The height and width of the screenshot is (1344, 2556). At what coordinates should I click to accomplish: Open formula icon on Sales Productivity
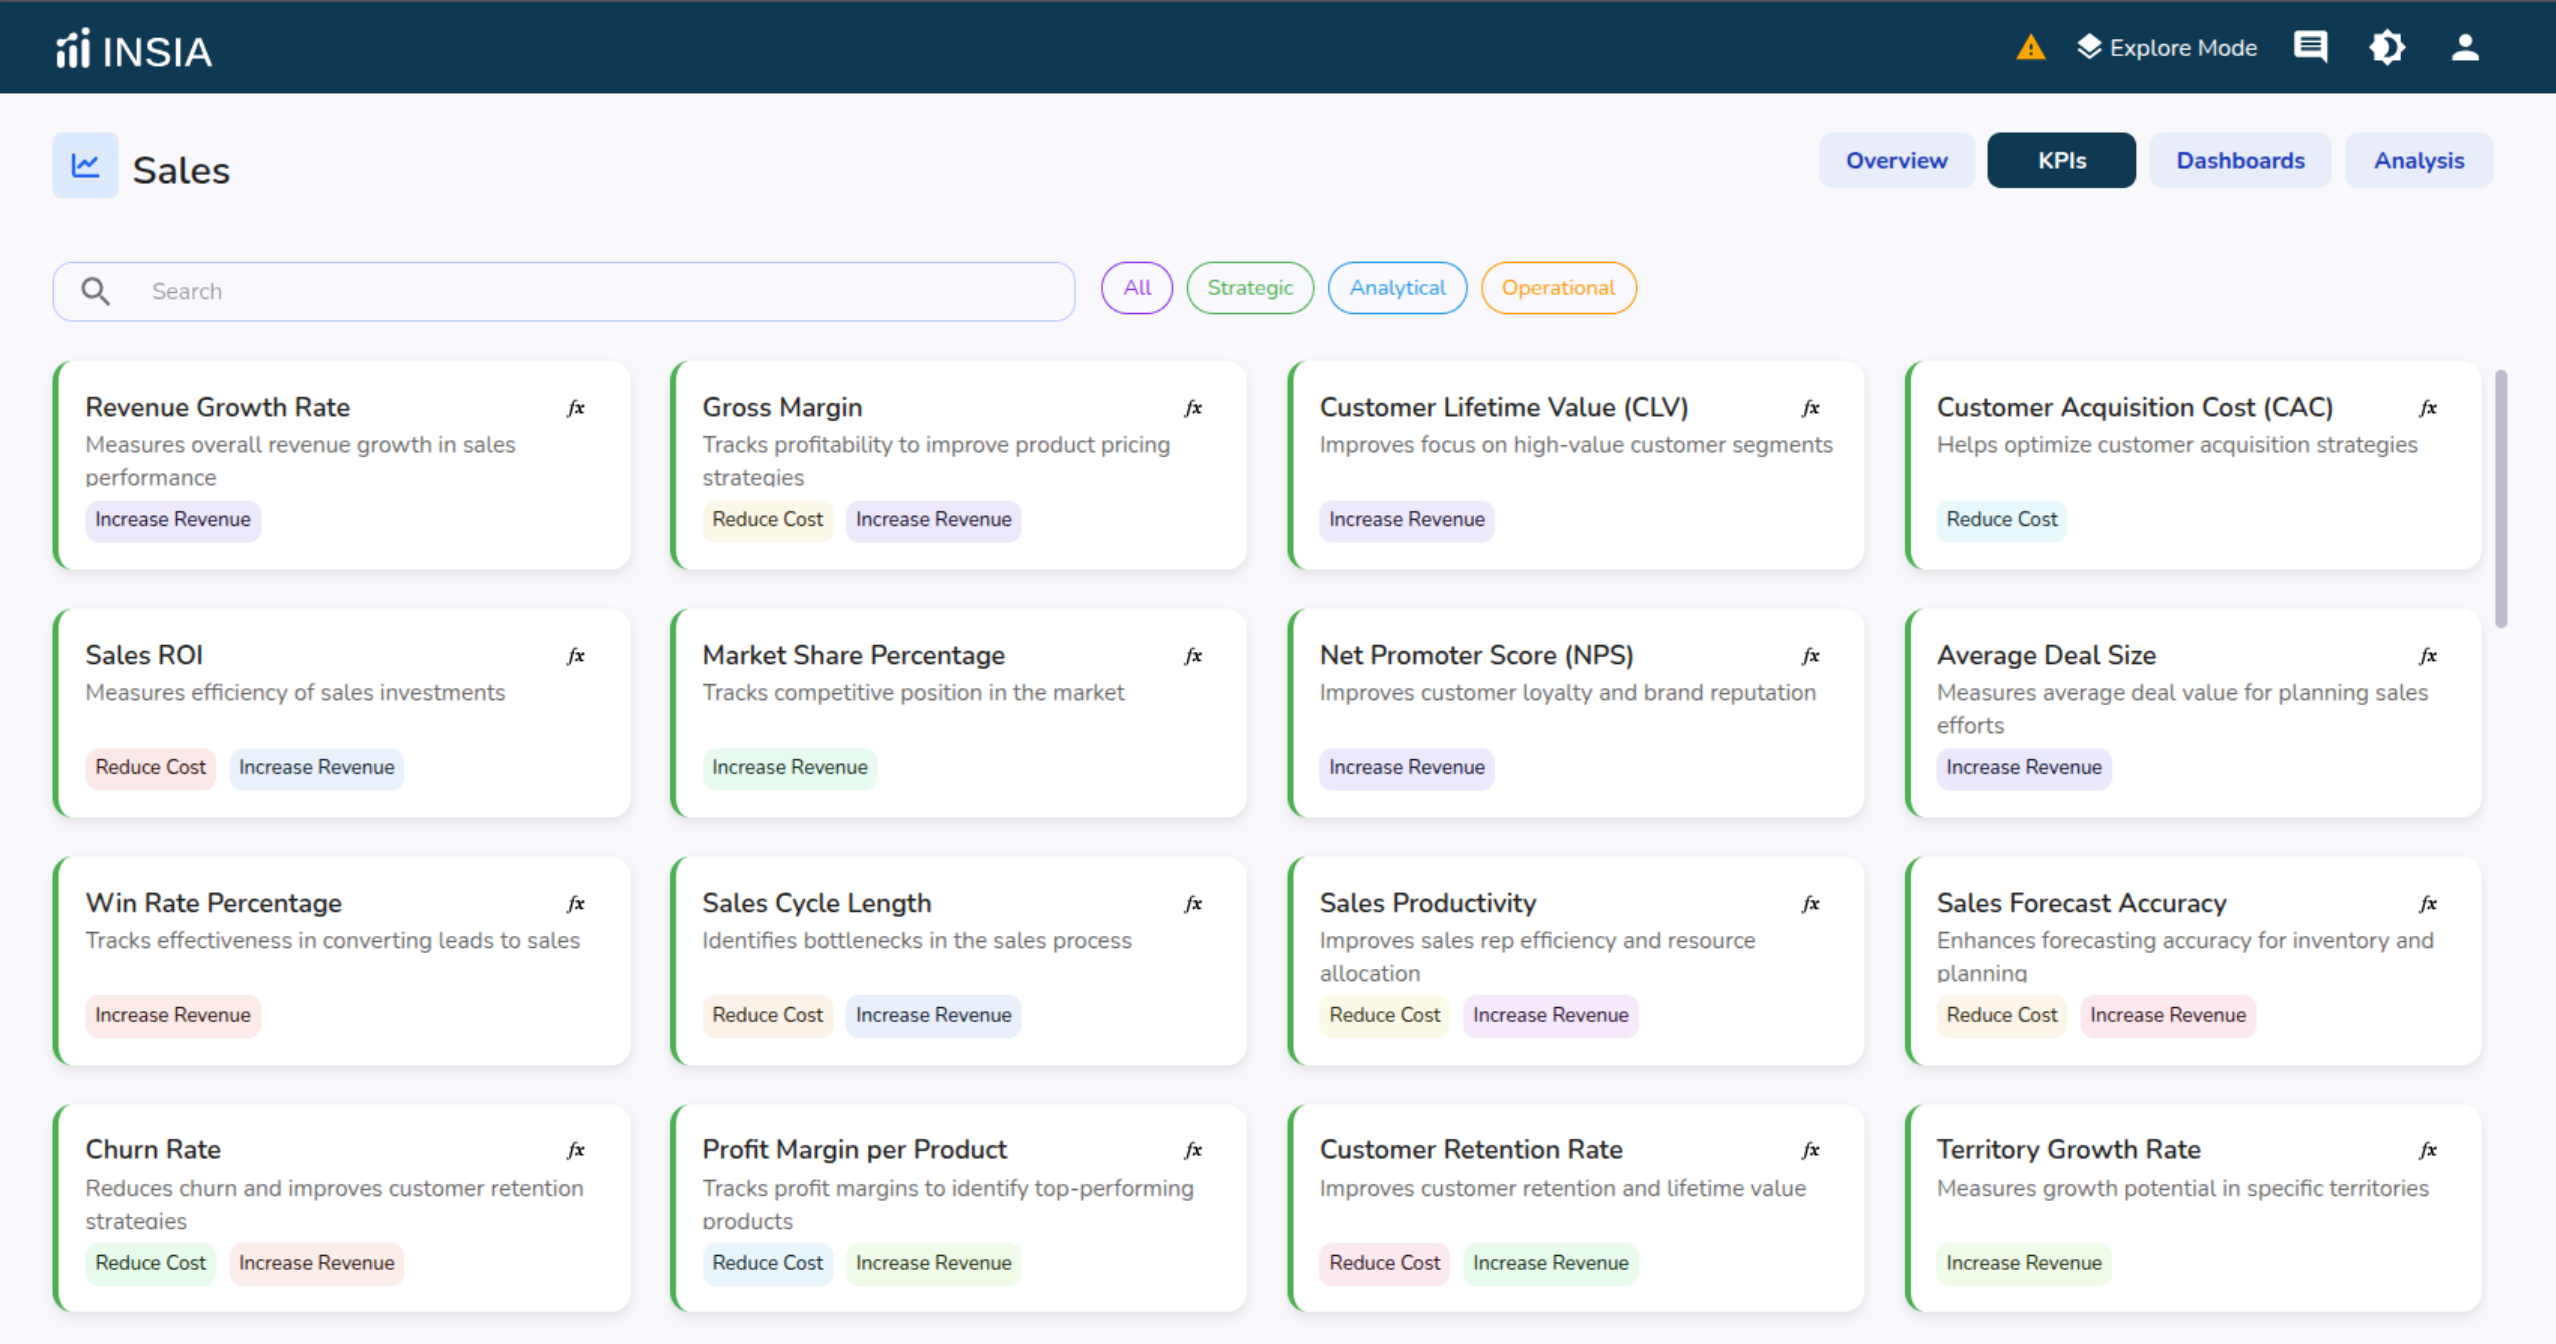(1810, 904)
